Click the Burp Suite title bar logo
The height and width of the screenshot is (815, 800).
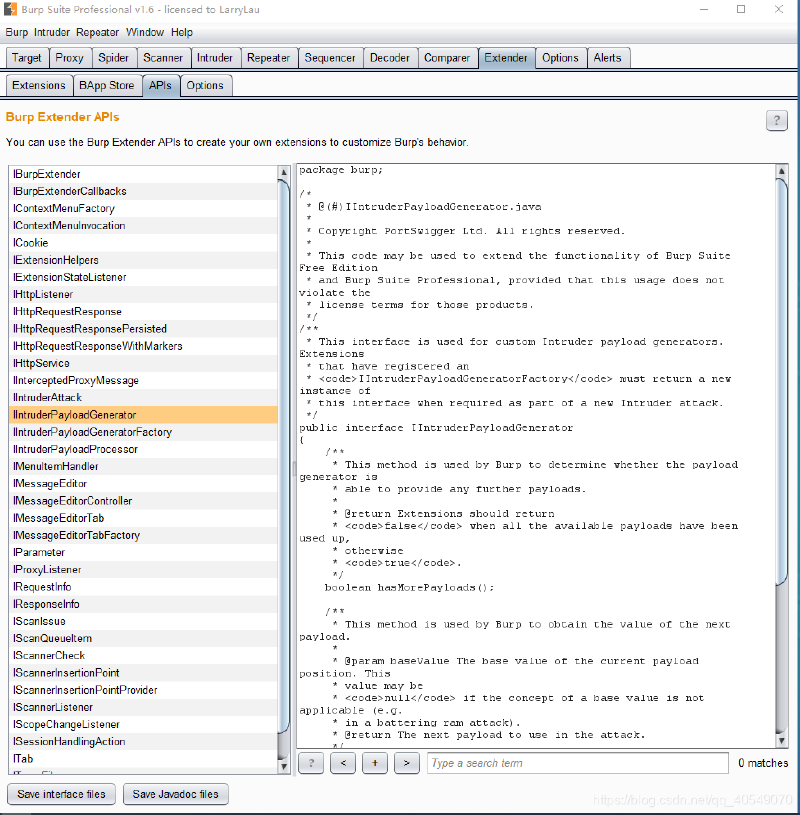coord(10,9)
